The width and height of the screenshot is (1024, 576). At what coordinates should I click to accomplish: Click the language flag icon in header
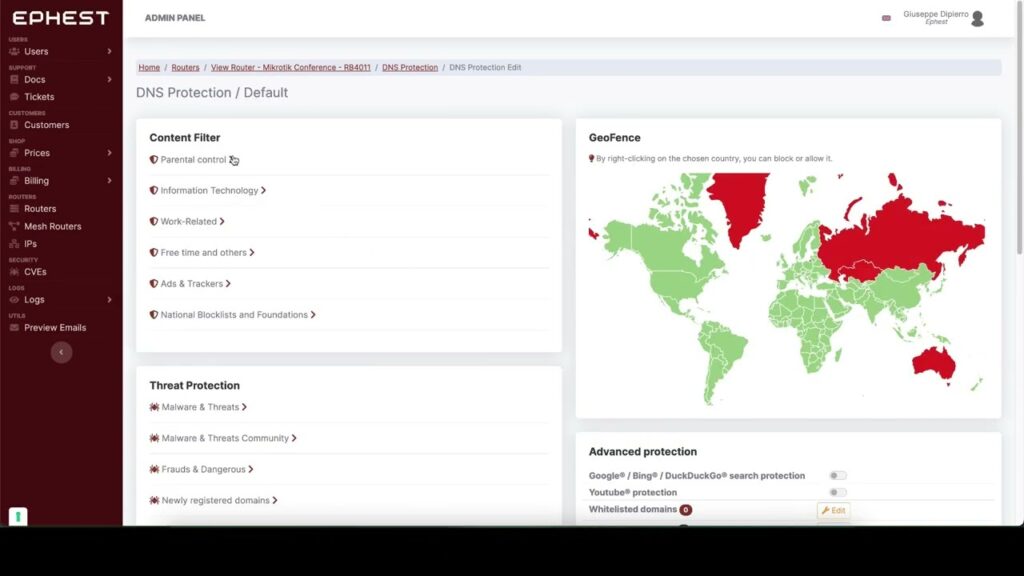[886, 18]
